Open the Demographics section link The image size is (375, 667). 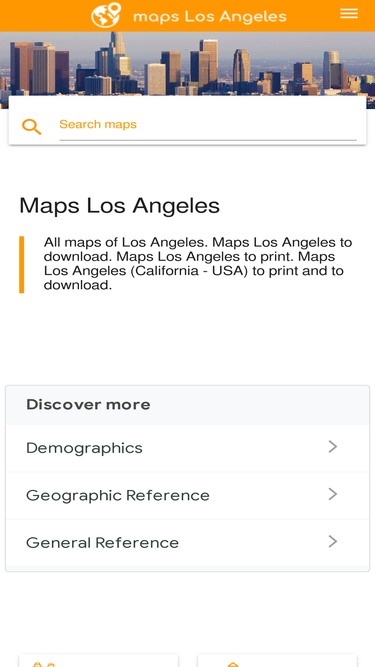(x=188, y=448)
